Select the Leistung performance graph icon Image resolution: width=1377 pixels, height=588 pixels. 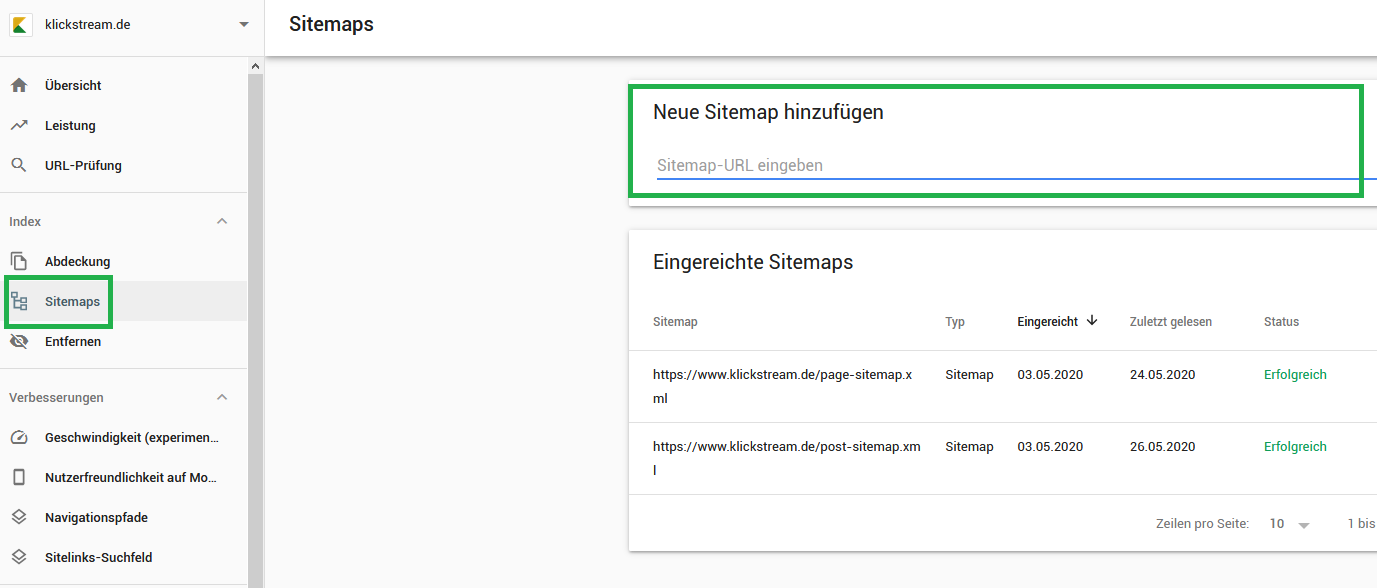click(x=20, y=125)
